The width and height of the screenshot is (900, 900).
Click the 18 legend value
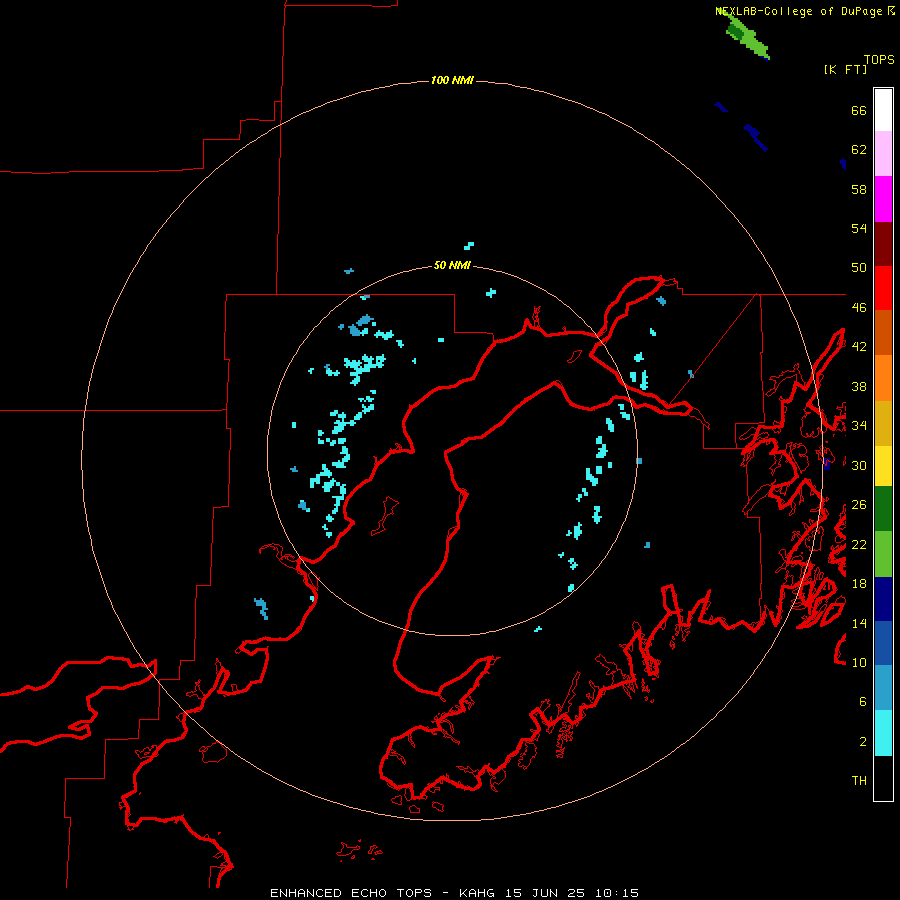(859, 584)
